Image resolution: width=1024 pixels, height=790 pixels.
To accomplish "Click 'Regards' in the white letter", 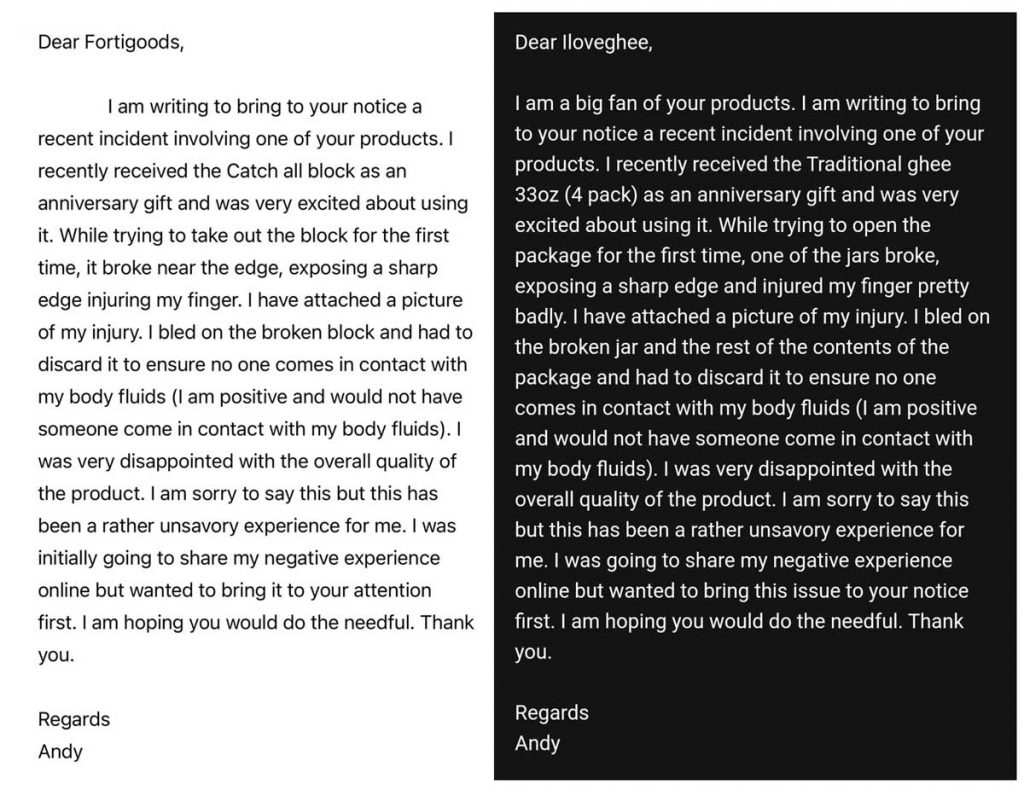I will [x=74, y=719].
